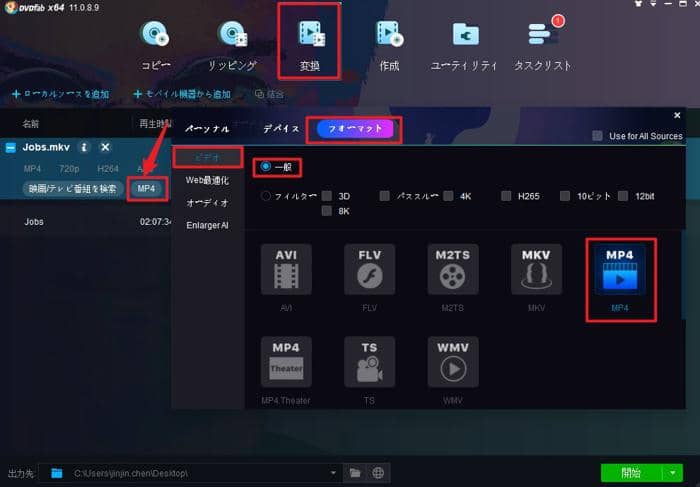Viewport: 700px width, 487px height.
Task: Enable the H265 filter checkbox
Action: pos(506,196)
